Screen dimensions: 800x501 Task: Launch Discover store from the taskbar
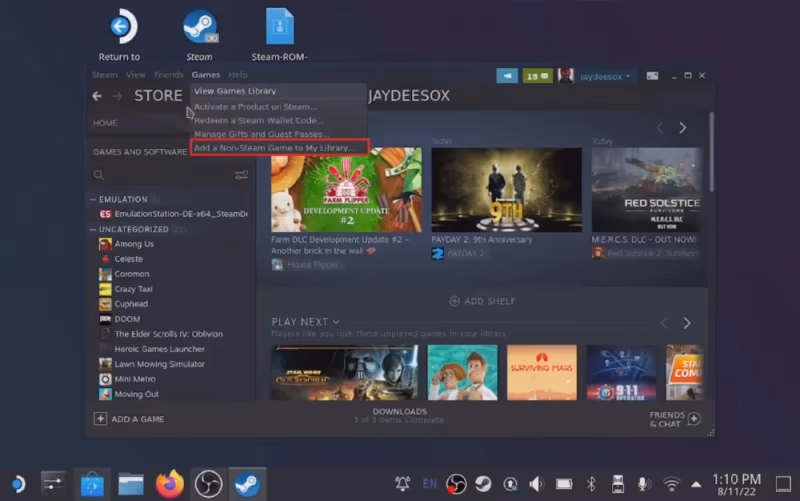pos(92,484)
